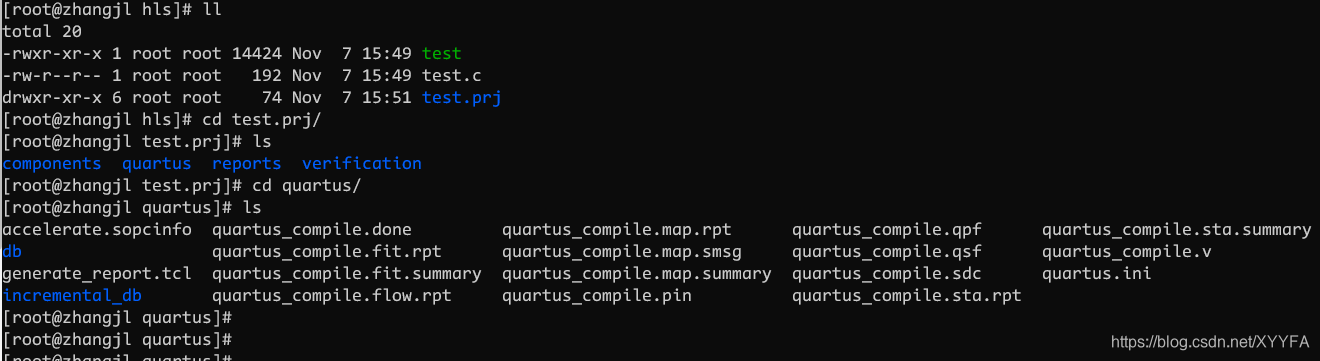
Task: Click the verification directory name
Action: point(362,163)
